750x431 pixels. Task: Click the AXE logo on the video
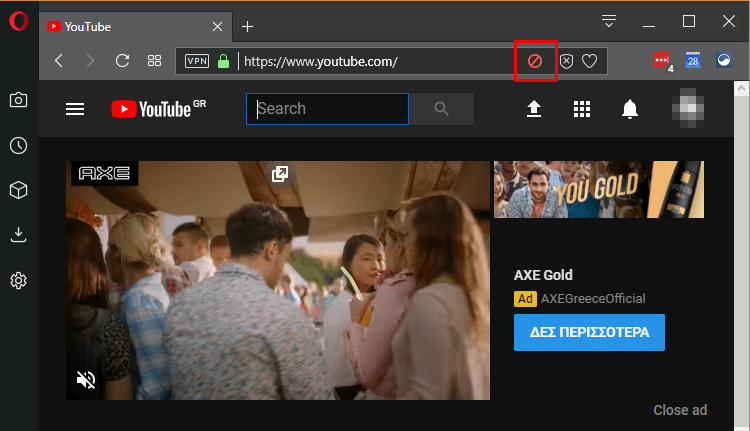tap(104, 173)
